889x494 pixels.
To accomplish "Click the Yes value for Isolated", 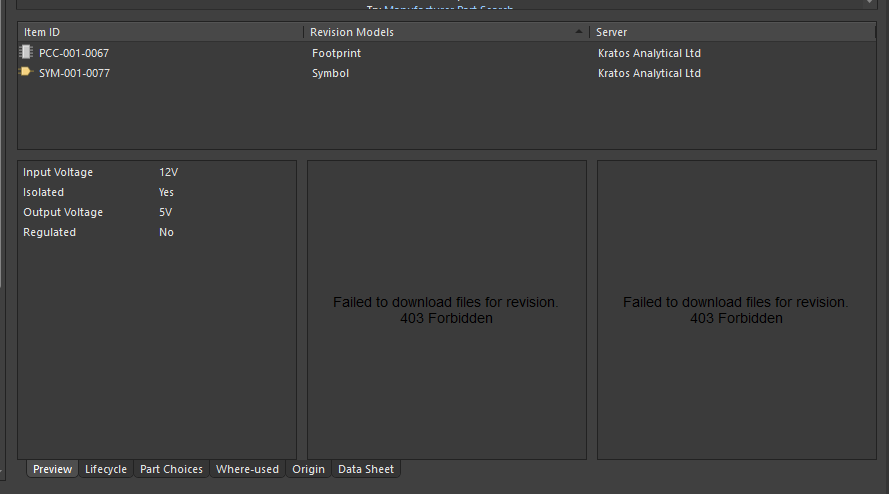I will coord(166,192).
